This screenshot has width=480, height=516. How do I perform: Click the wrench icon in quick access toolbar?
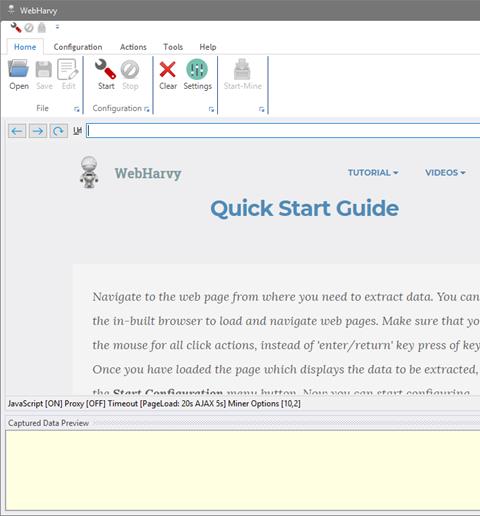click(x=16, y=27)
